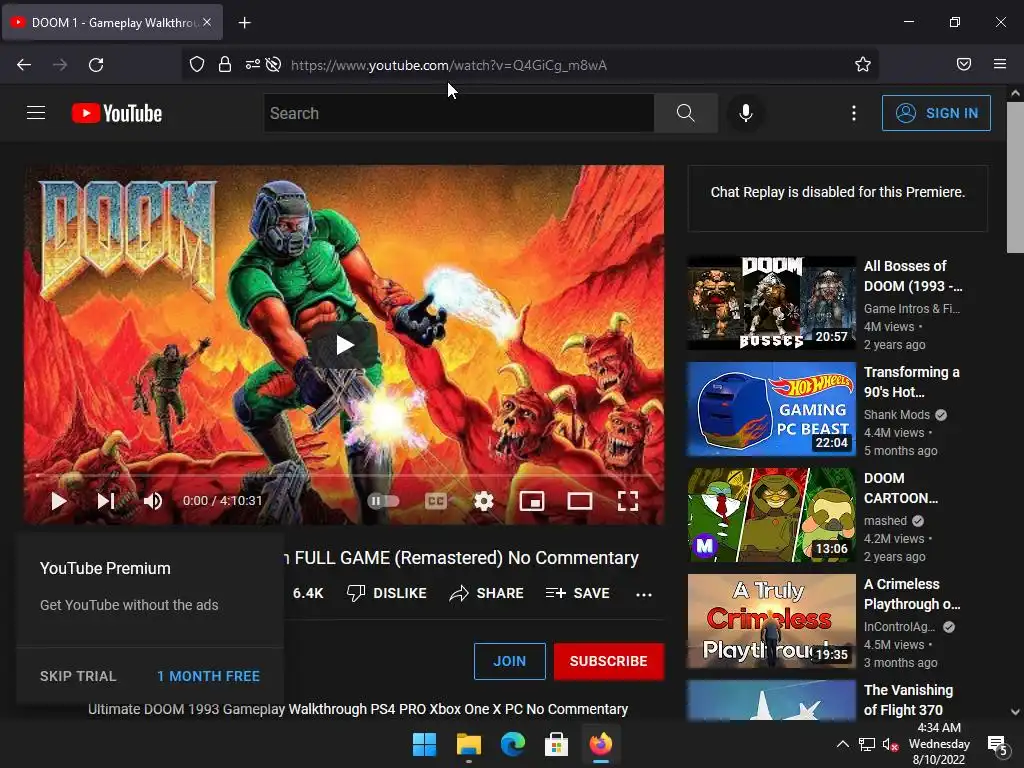The height and width of the screenshot is (768, 1024).
Task: Open YouTube settings three-dot menu
Action: [x=854, y=113]
